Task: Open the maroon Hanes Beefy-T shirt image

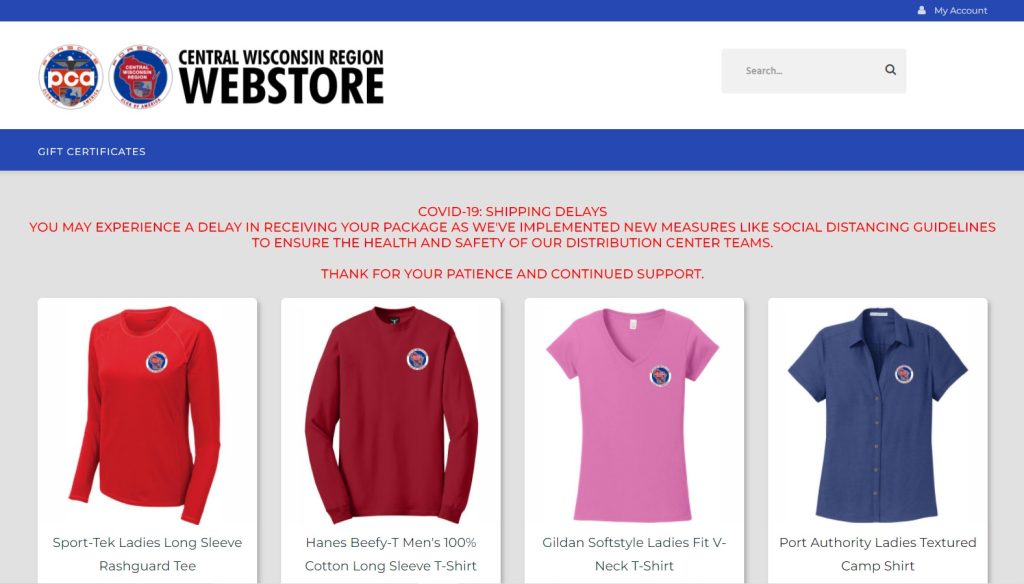Action: (391, 415)
